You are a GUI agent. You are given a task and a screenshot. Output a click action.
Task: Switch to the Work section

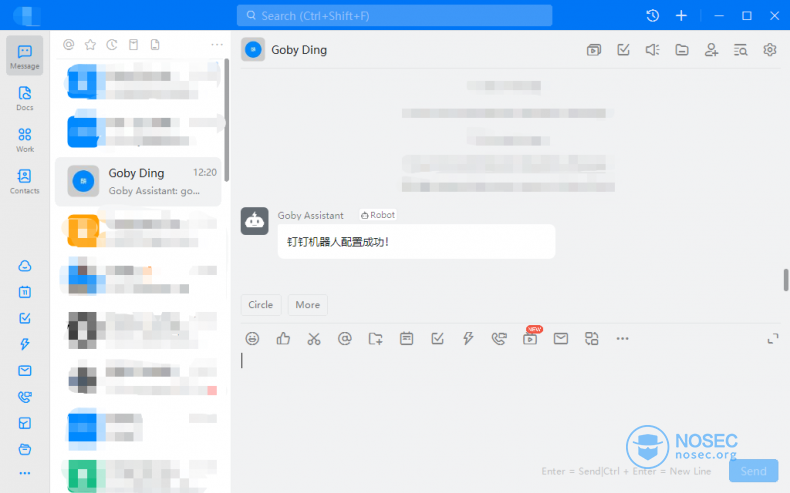point(24,139)
